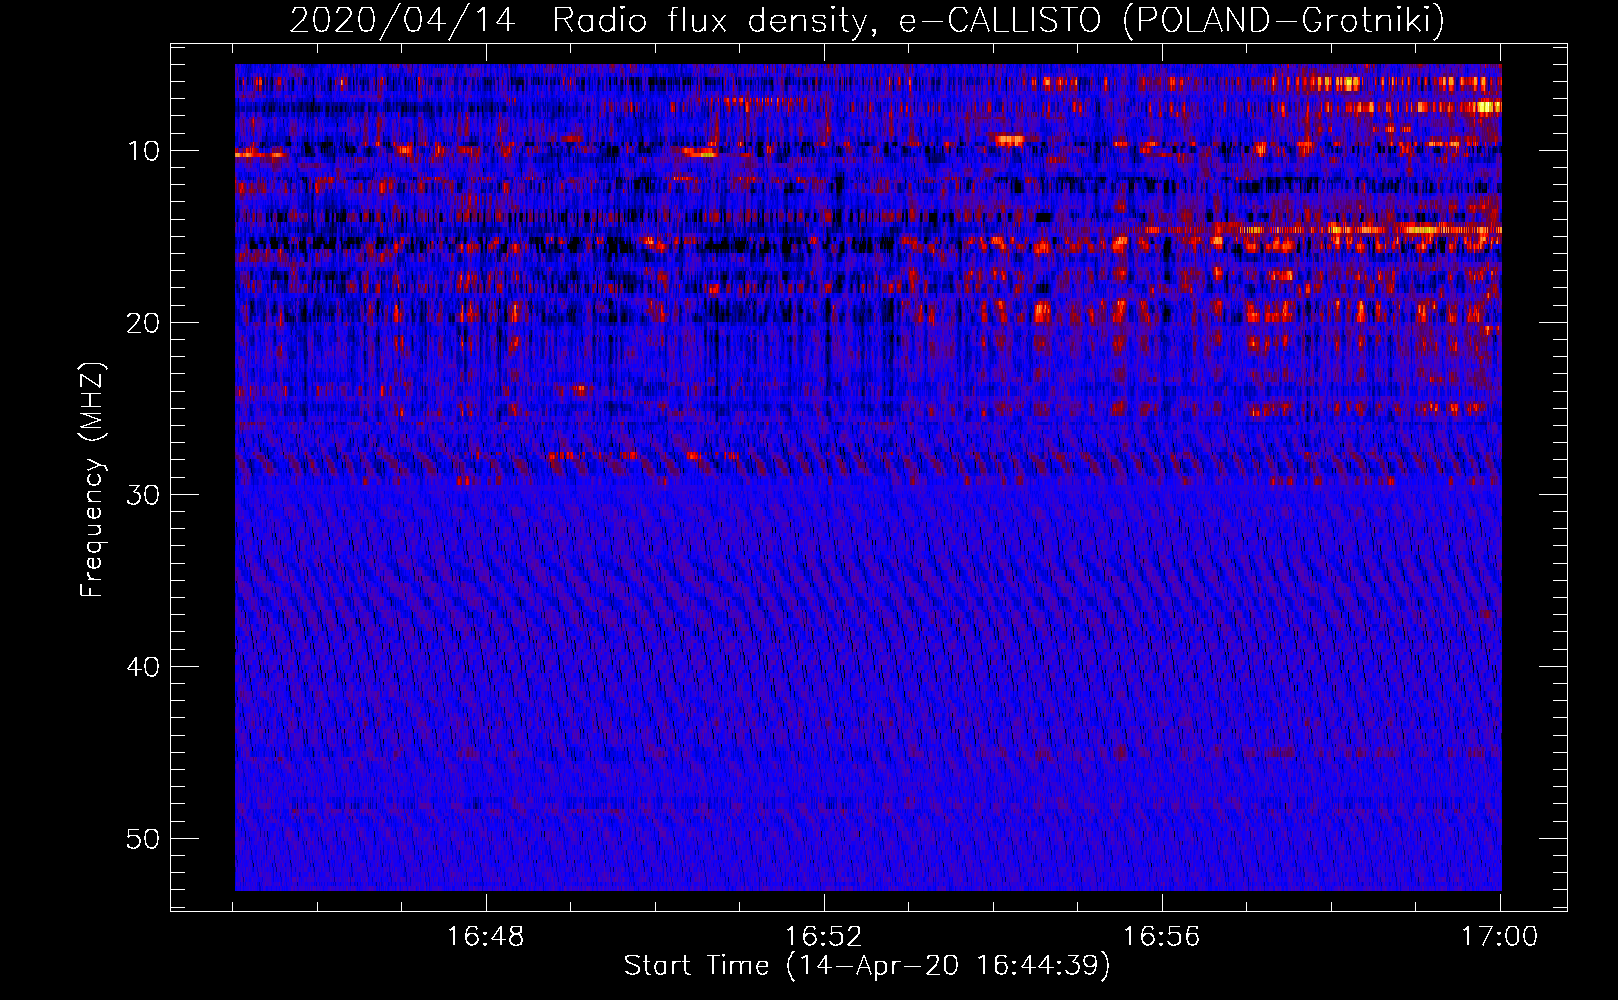Viewport: 1618px width, 1000px height.
Task: Click the 30 MHz frequency tick label
Action: (x=143, y=495)
